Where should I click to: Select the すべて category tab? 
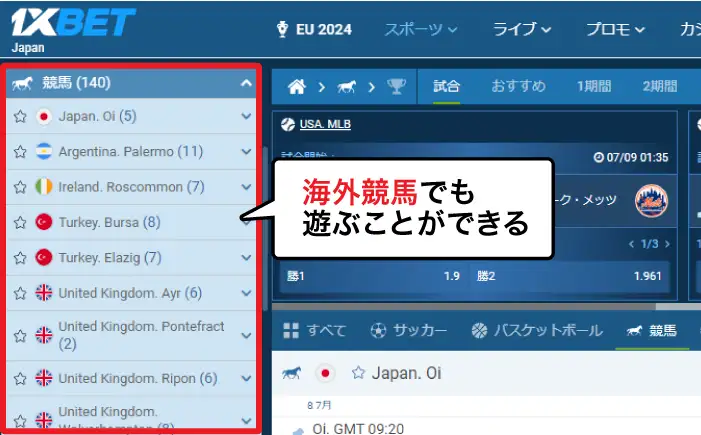pos(315,331)
